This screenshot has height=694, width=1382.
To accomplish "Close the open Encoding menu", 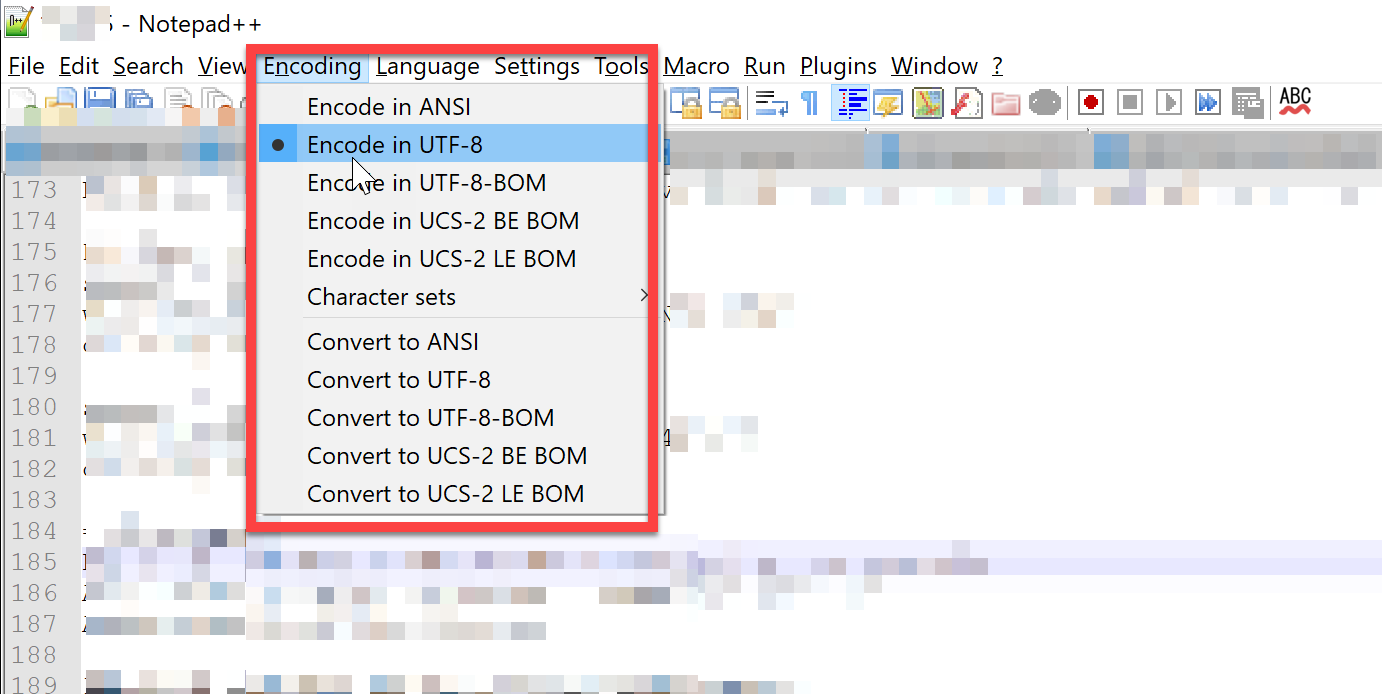I will coord(312,66).
